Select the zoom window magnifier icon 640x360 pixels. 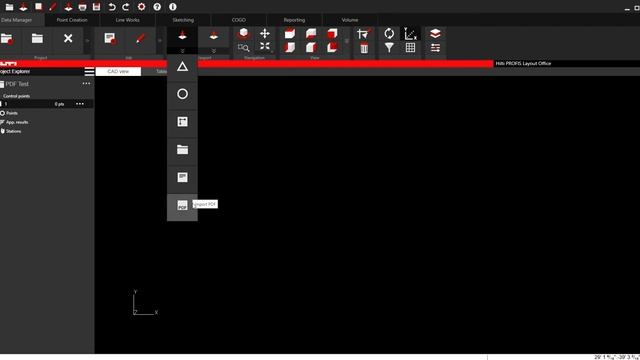[x=243, y=47]
